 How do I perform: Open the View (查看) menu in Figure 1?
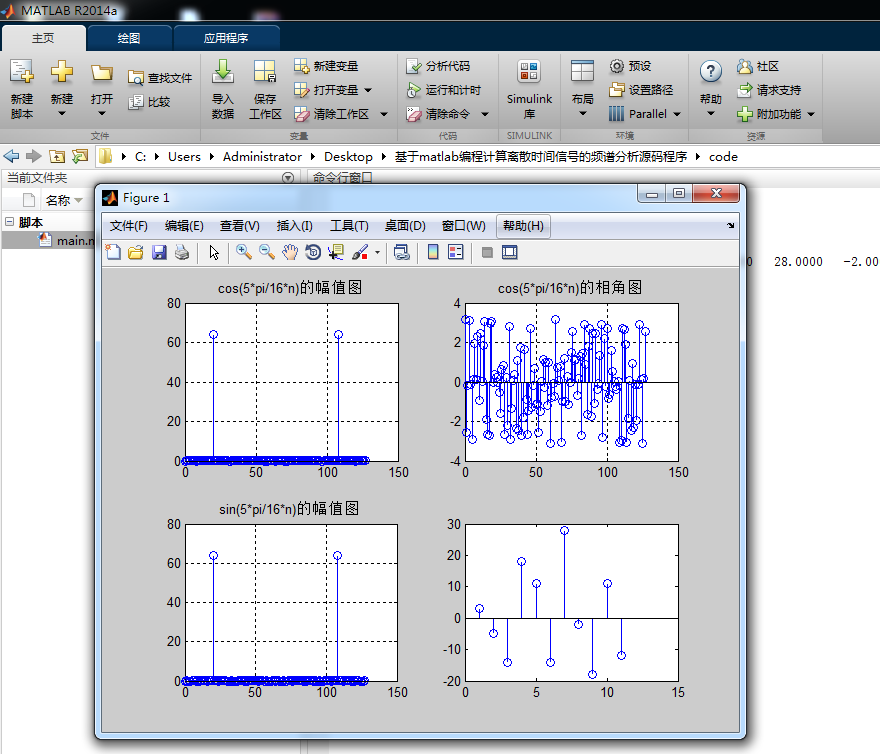240,226
